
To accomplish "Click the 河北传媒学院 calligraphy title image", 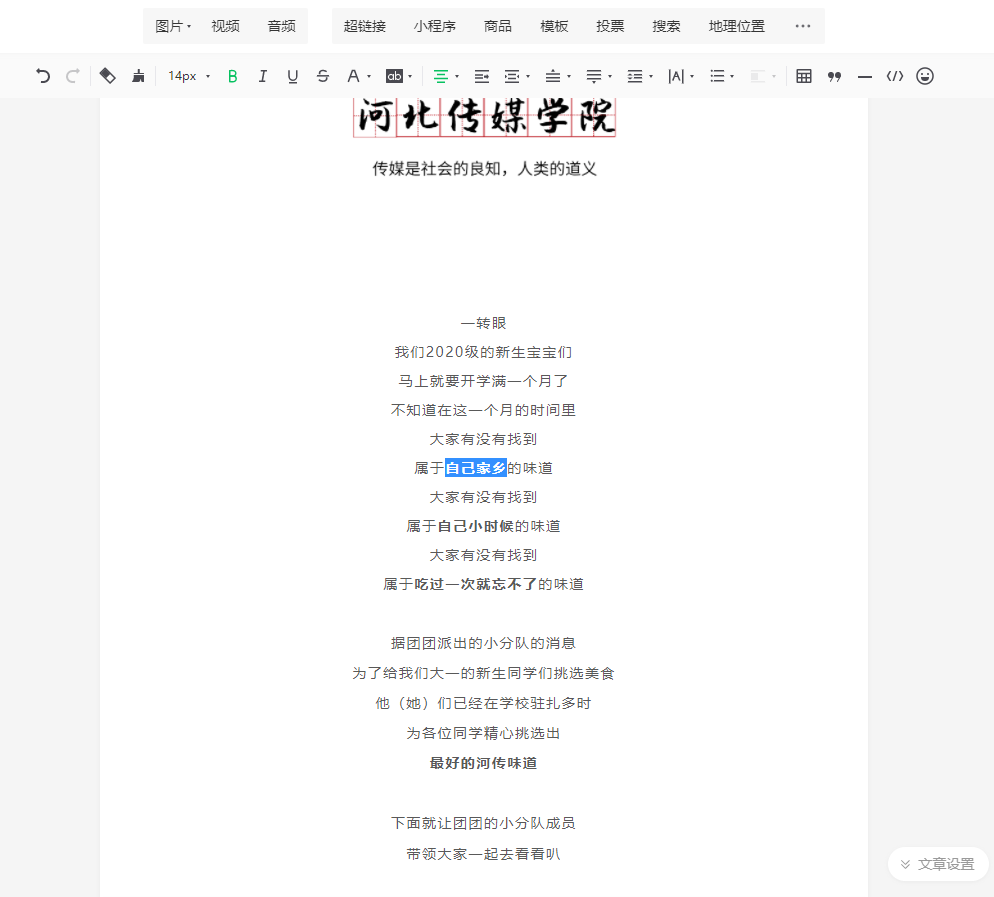I will point(484,117).
